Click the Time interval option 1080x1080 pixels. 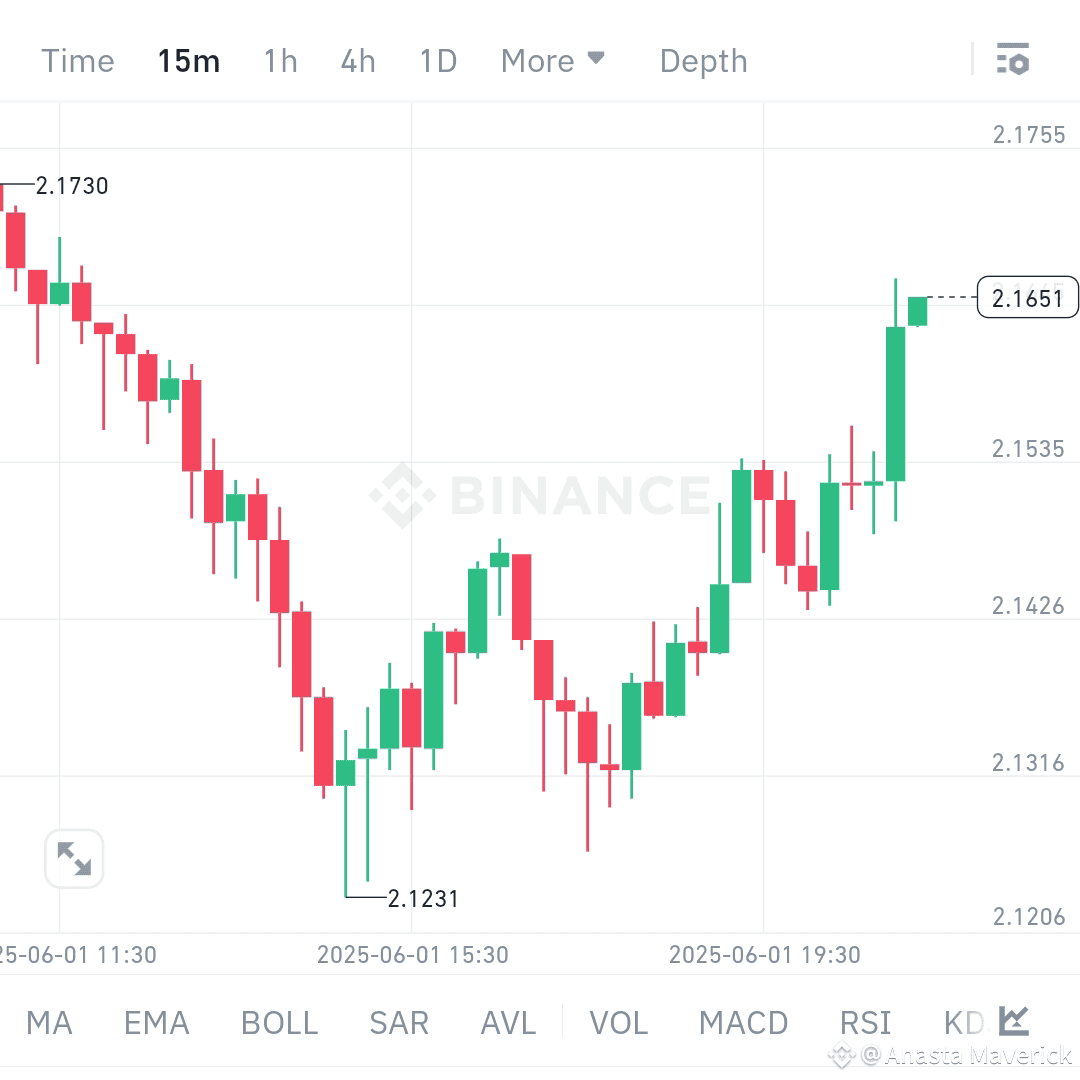pos(77,60)
